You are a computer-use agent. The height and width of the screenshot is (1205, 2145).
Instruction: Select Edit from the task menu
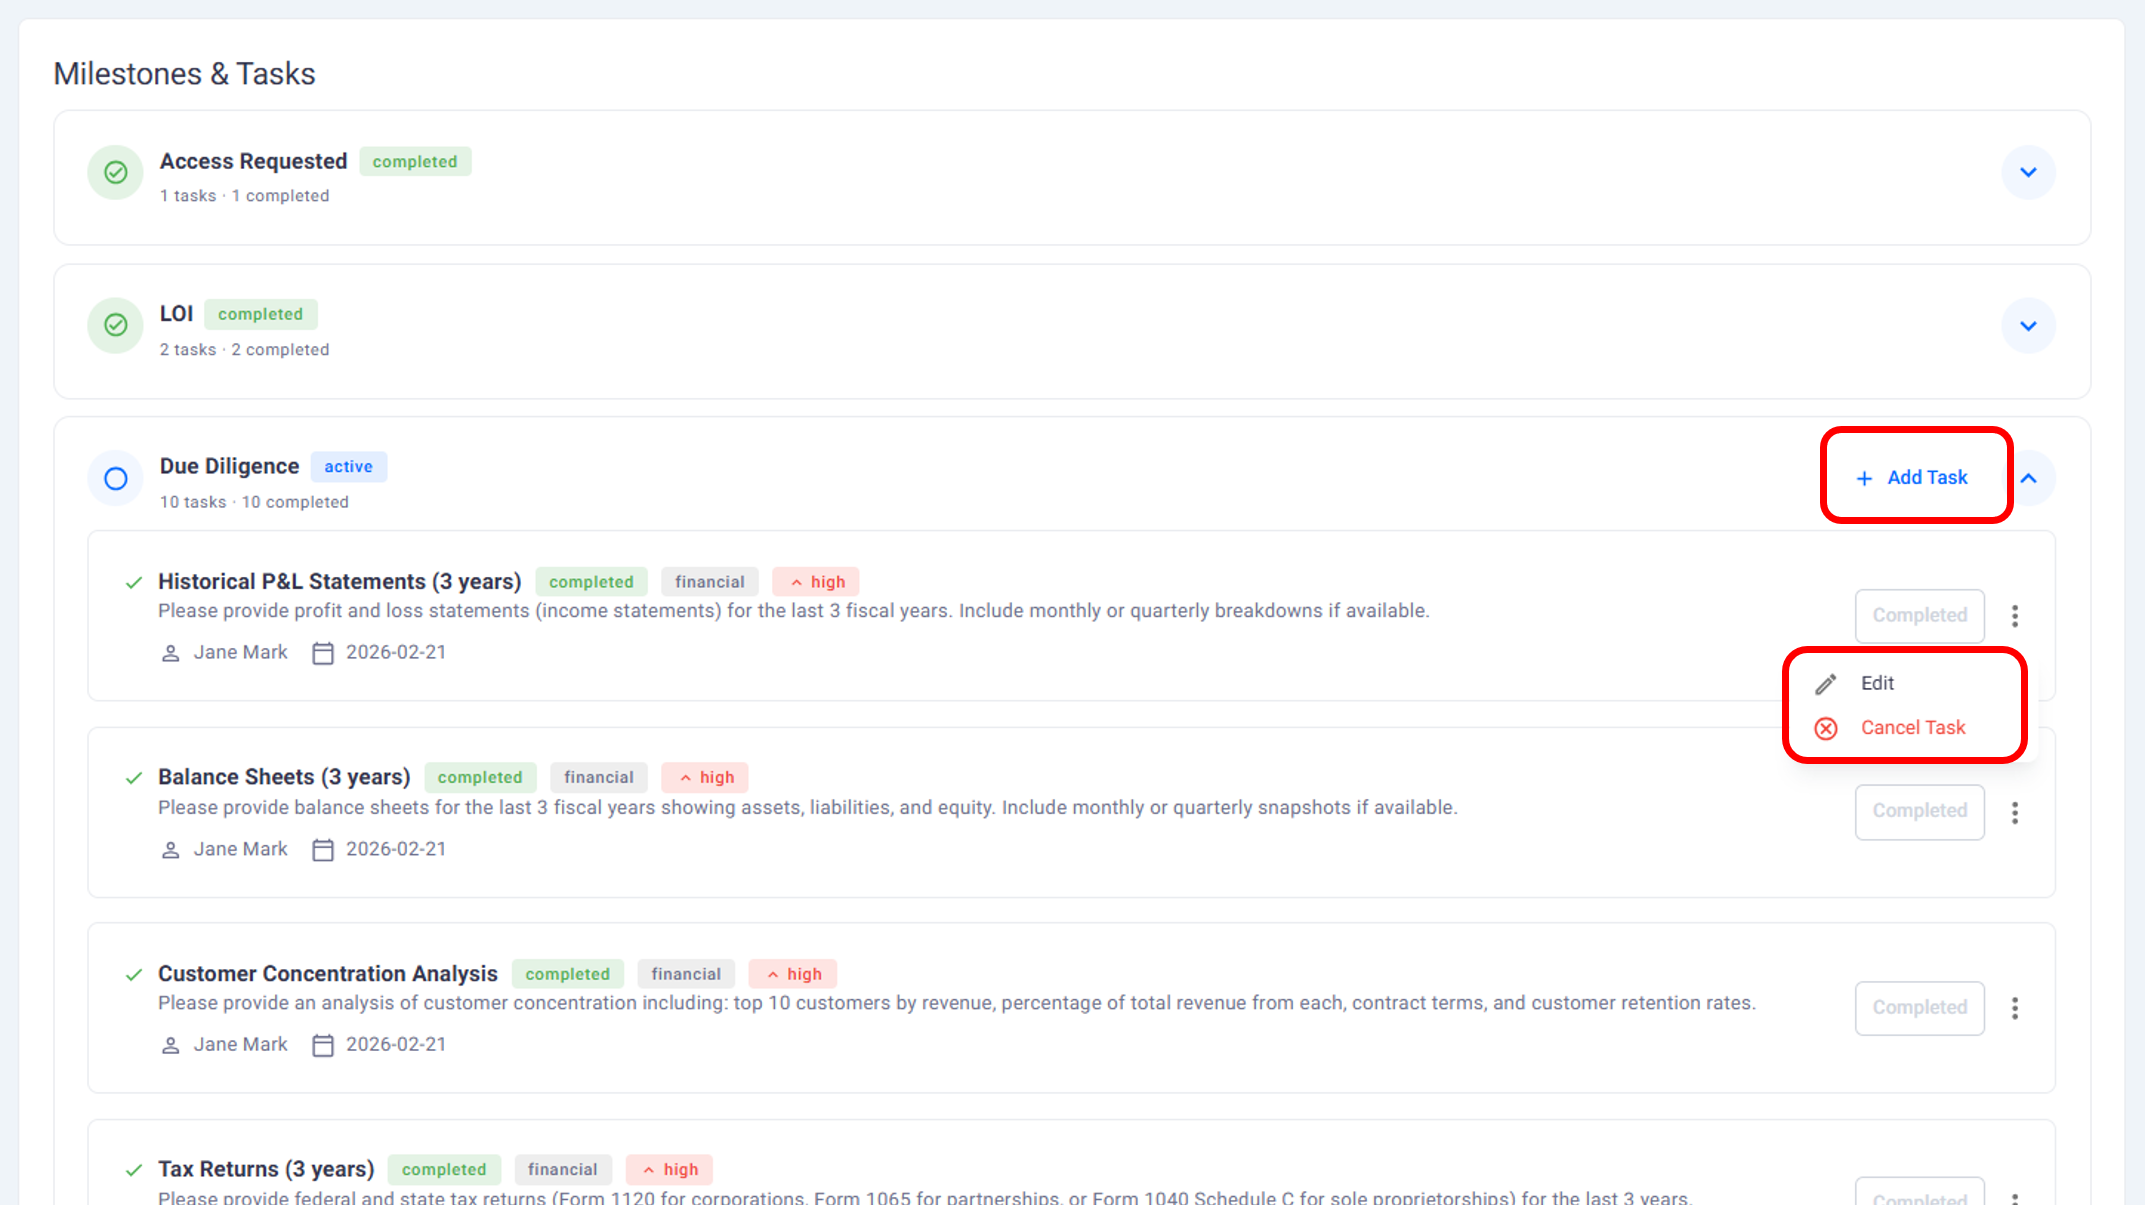click(1877, 683)
